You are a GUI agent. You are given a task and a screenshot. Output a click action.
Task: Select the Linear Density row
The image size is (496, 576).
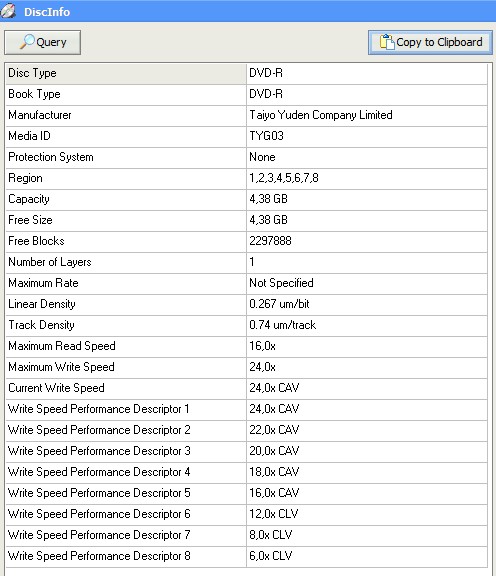247,304
